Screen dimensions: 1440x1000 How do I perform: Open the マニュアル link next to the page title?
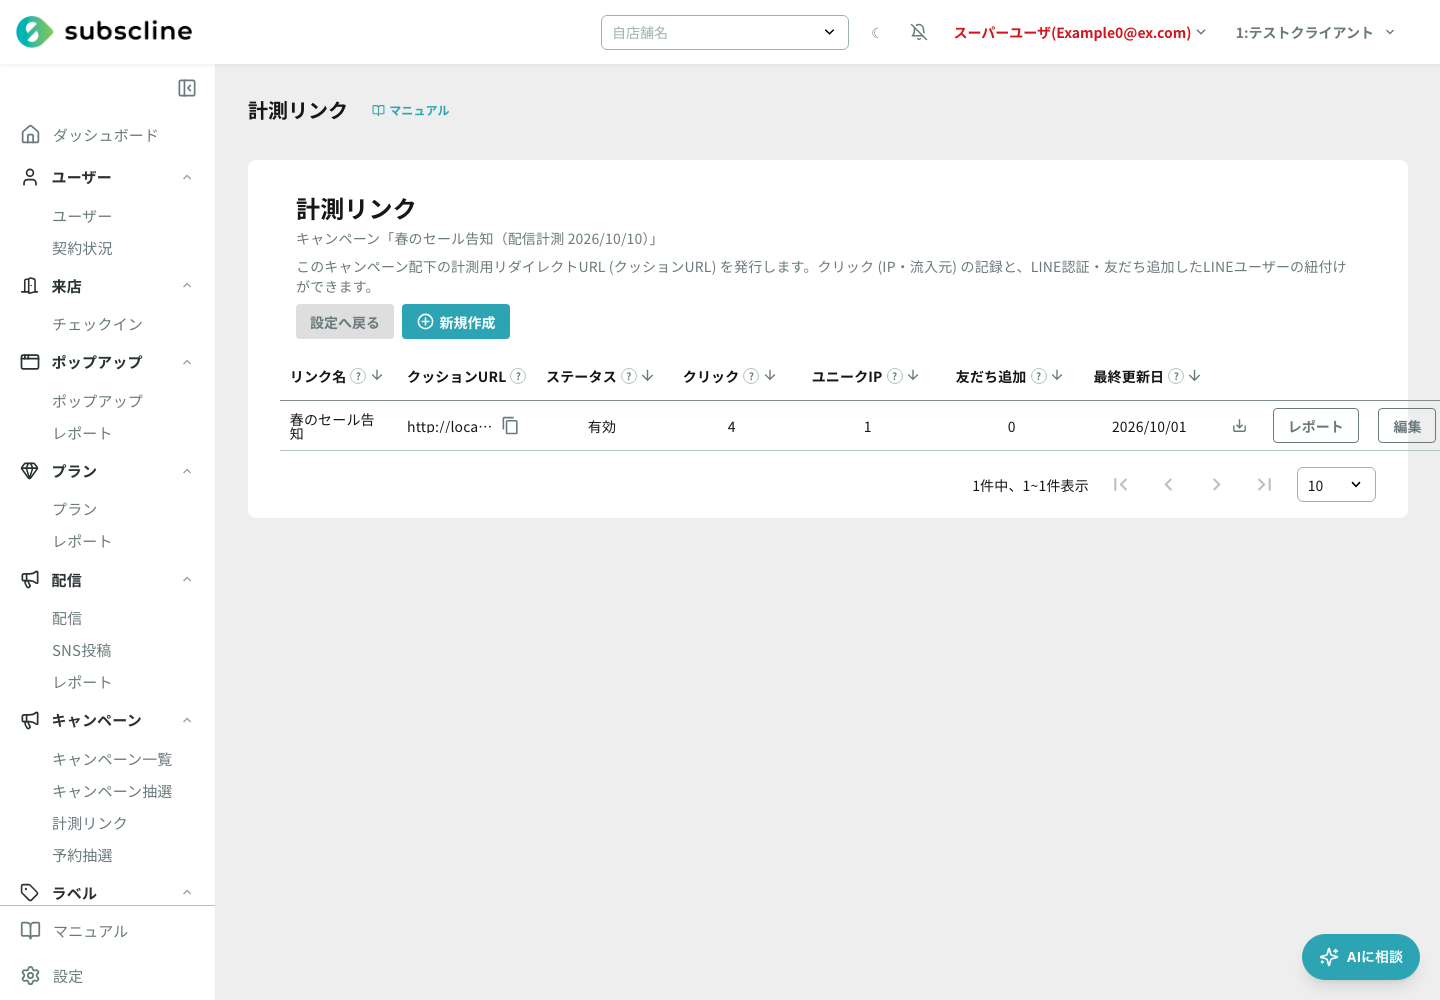pyautogui.click(x=410, y=110)
